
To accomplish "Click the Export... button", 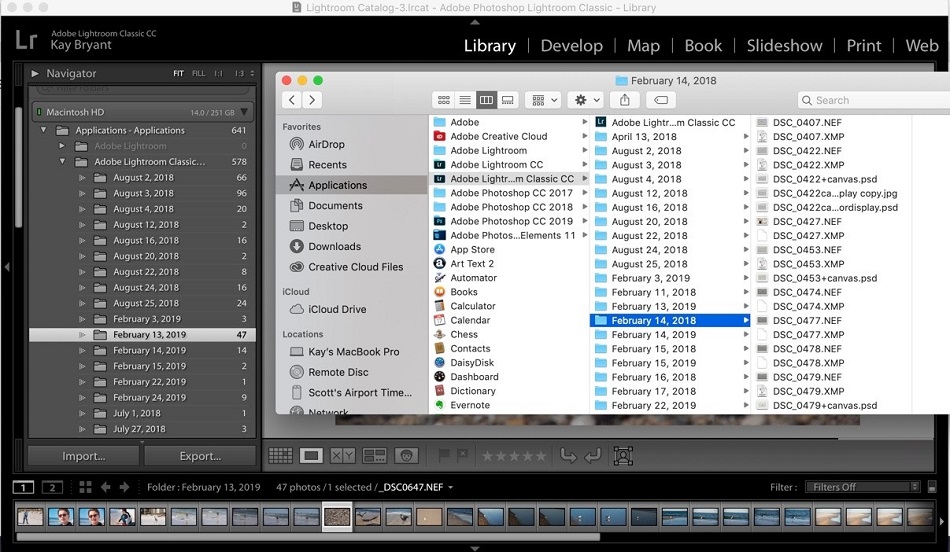I will coord(200,456).
